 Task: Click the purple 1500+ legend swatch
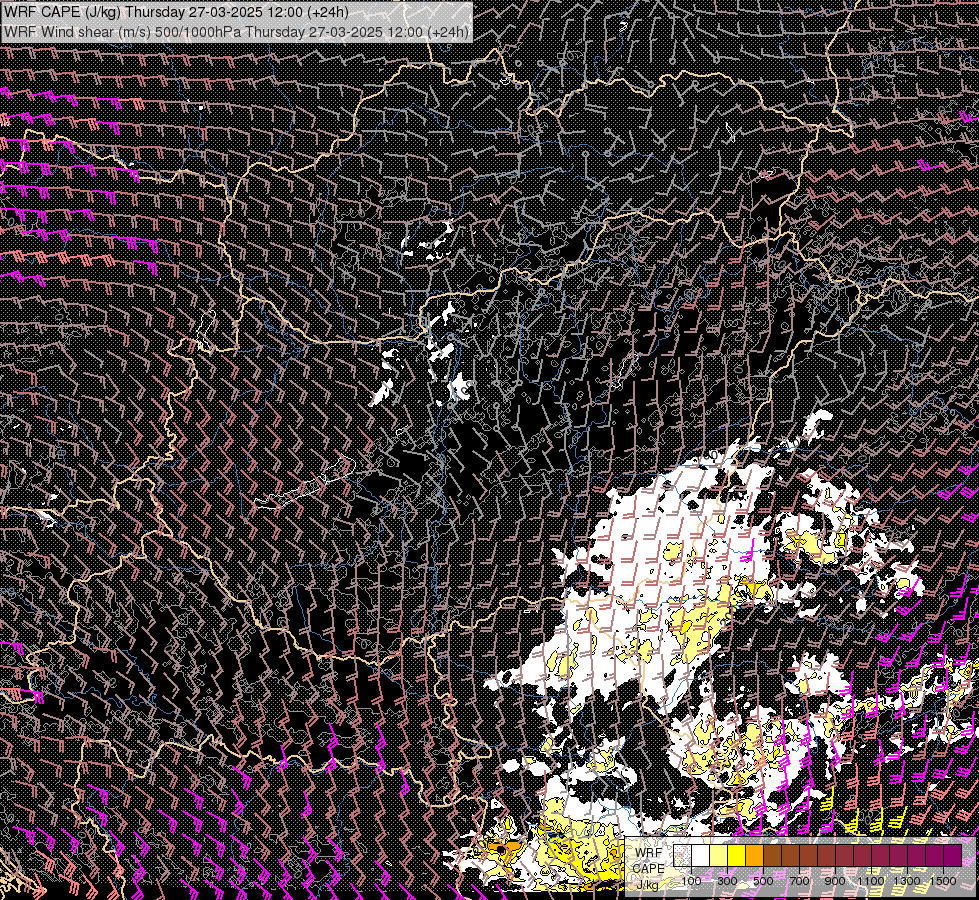coord(953,855)
